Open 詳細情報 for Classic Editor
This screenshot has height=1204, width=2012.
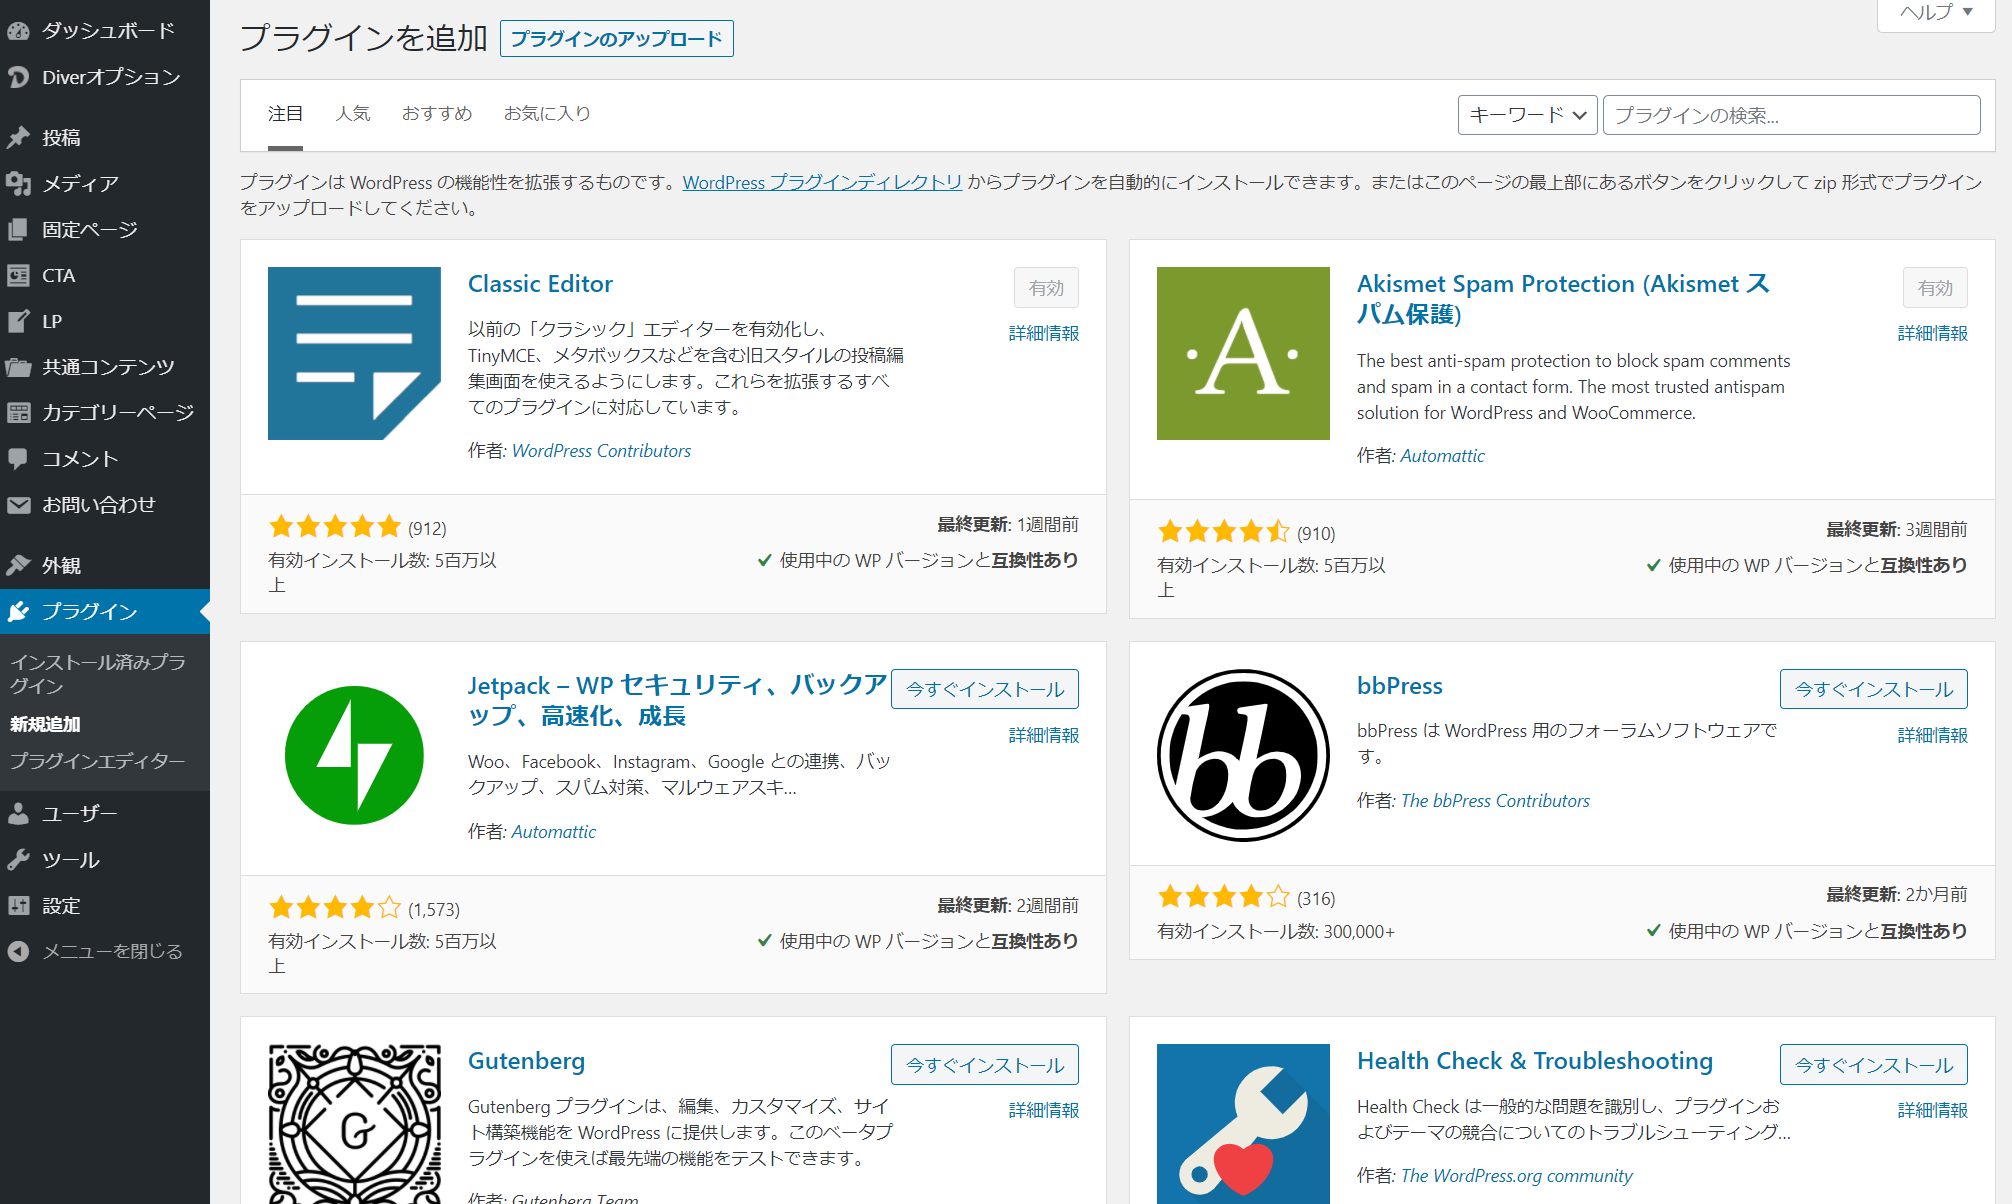click(x=1044, y=334)
